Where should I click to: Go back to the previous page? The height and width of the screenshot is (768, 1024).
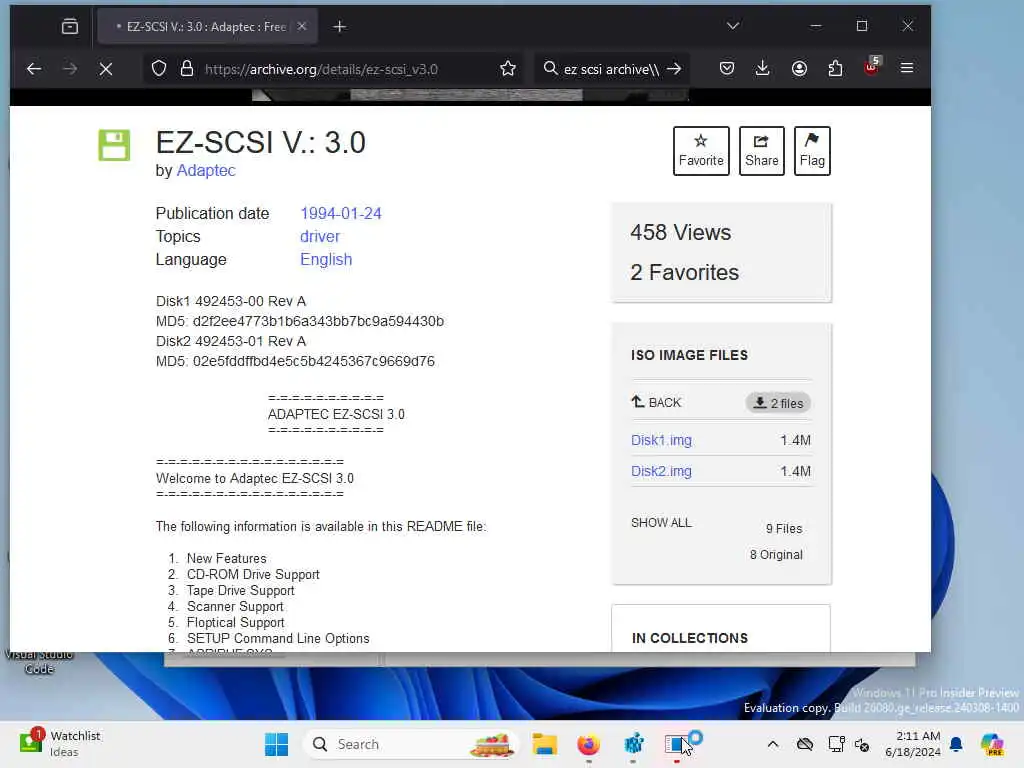34,69
